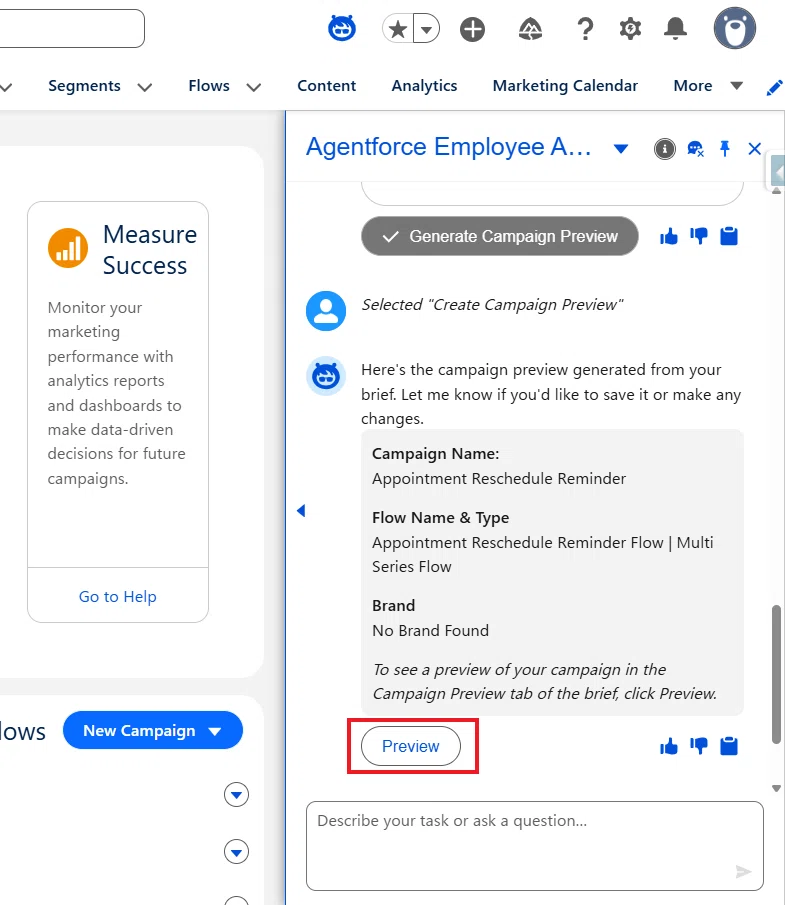Click the Favorites star icon
The width and height of the screenshot is (785, 905).
[x=398, y=29]
